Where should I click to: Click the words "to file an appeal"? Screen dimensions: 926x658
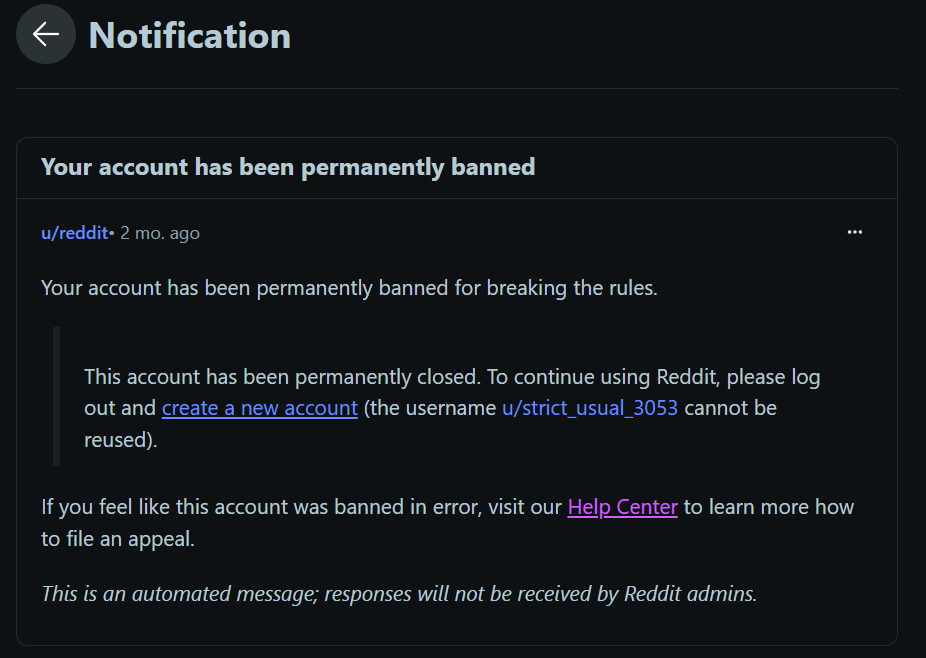(117, 539)
